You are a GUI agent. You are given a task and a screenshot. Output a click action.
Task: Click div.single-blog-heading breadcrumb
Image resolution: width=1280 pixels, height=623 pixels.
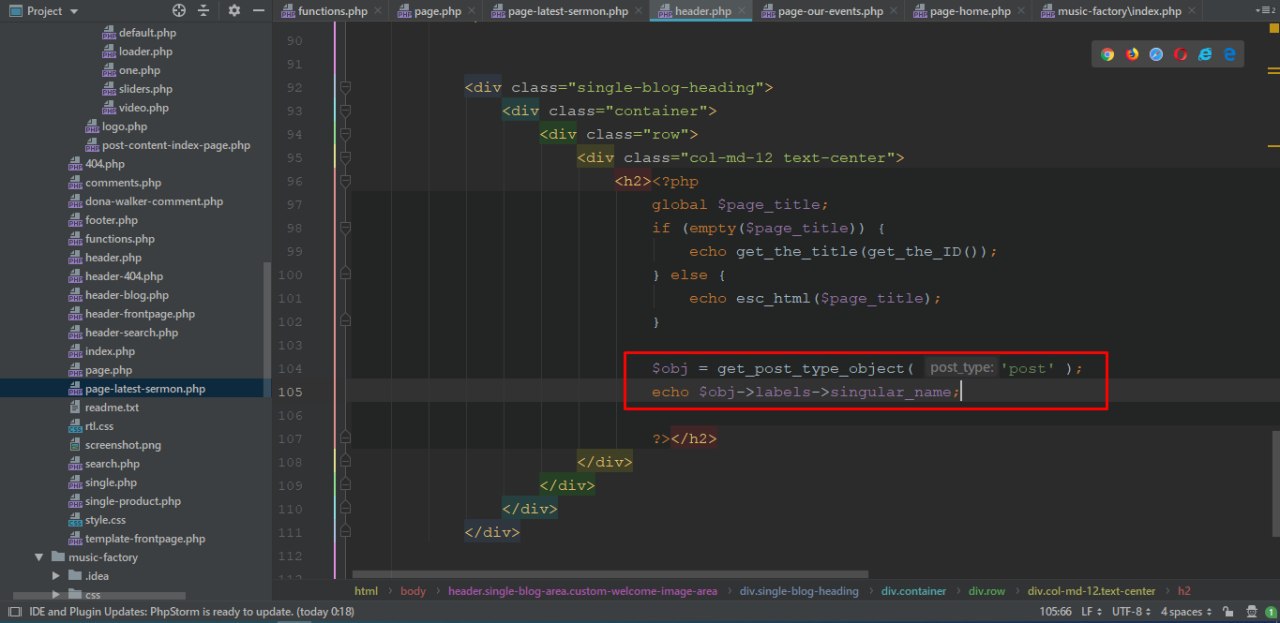coord(799,591)
